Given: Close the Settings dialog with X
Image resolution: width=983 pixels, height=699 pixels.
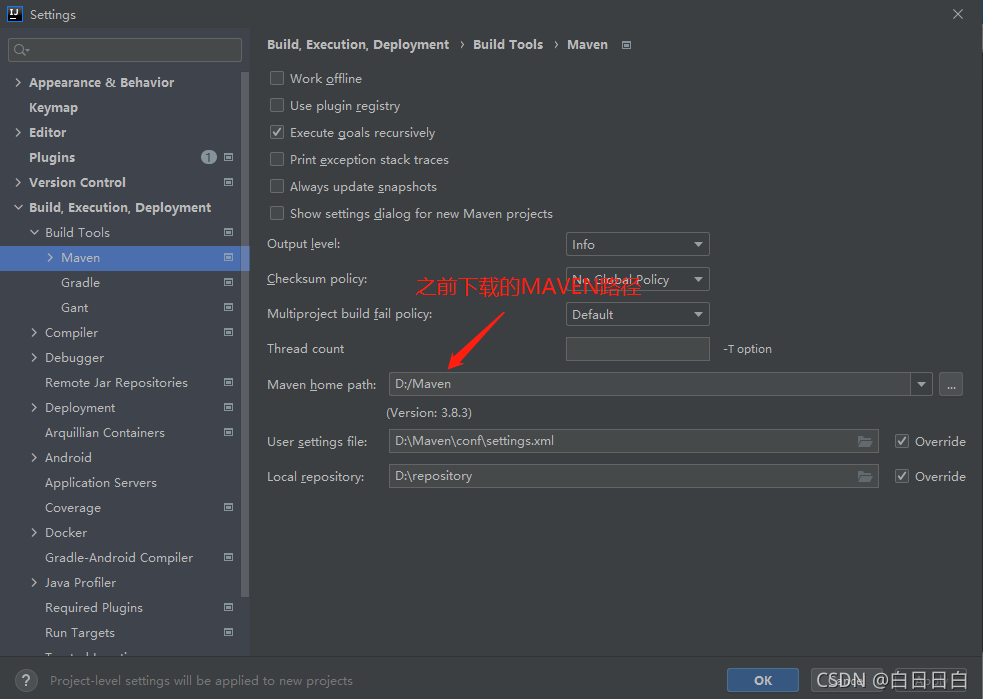Looking at the screenshot, I should pyautogui.click(x=958, y=14).
